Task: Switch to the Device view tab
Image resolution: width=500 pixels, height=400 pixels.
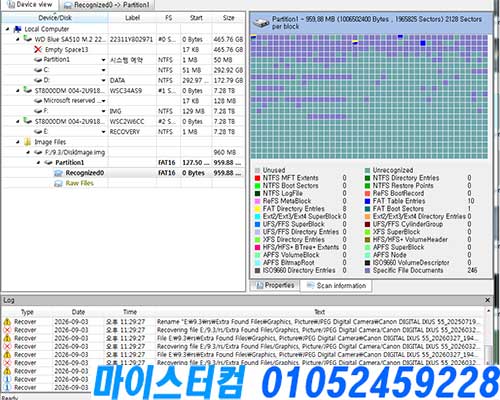Action: click(30, 5)
